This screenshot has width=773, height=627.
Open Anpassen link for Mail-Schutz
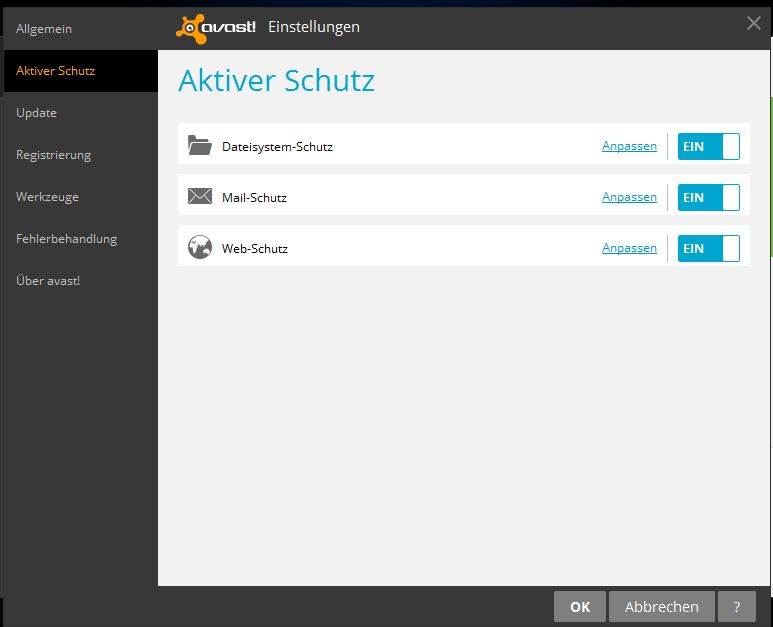tap(629, 197)
